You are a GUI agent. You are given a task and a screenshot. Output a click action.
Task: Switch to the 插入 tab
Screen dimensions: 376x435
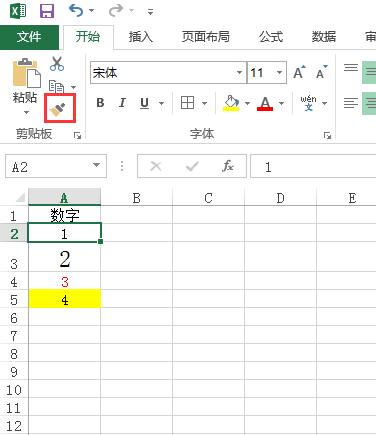[x=141, y=37]
